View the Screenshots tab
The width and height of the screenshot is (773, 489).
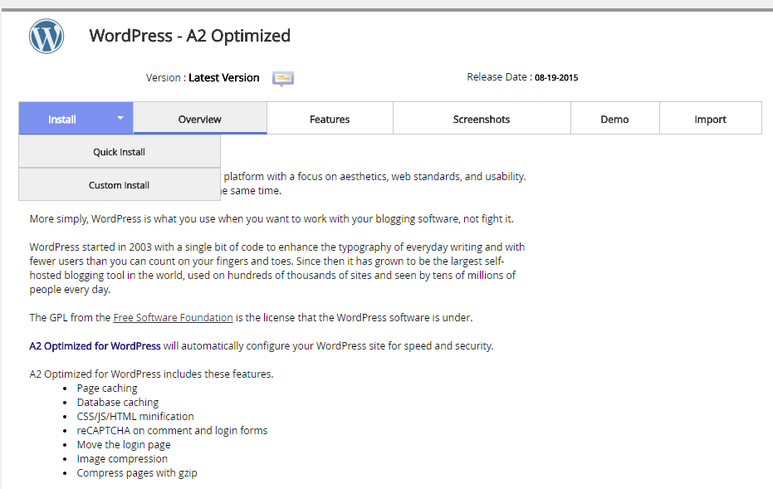(481, 119)
